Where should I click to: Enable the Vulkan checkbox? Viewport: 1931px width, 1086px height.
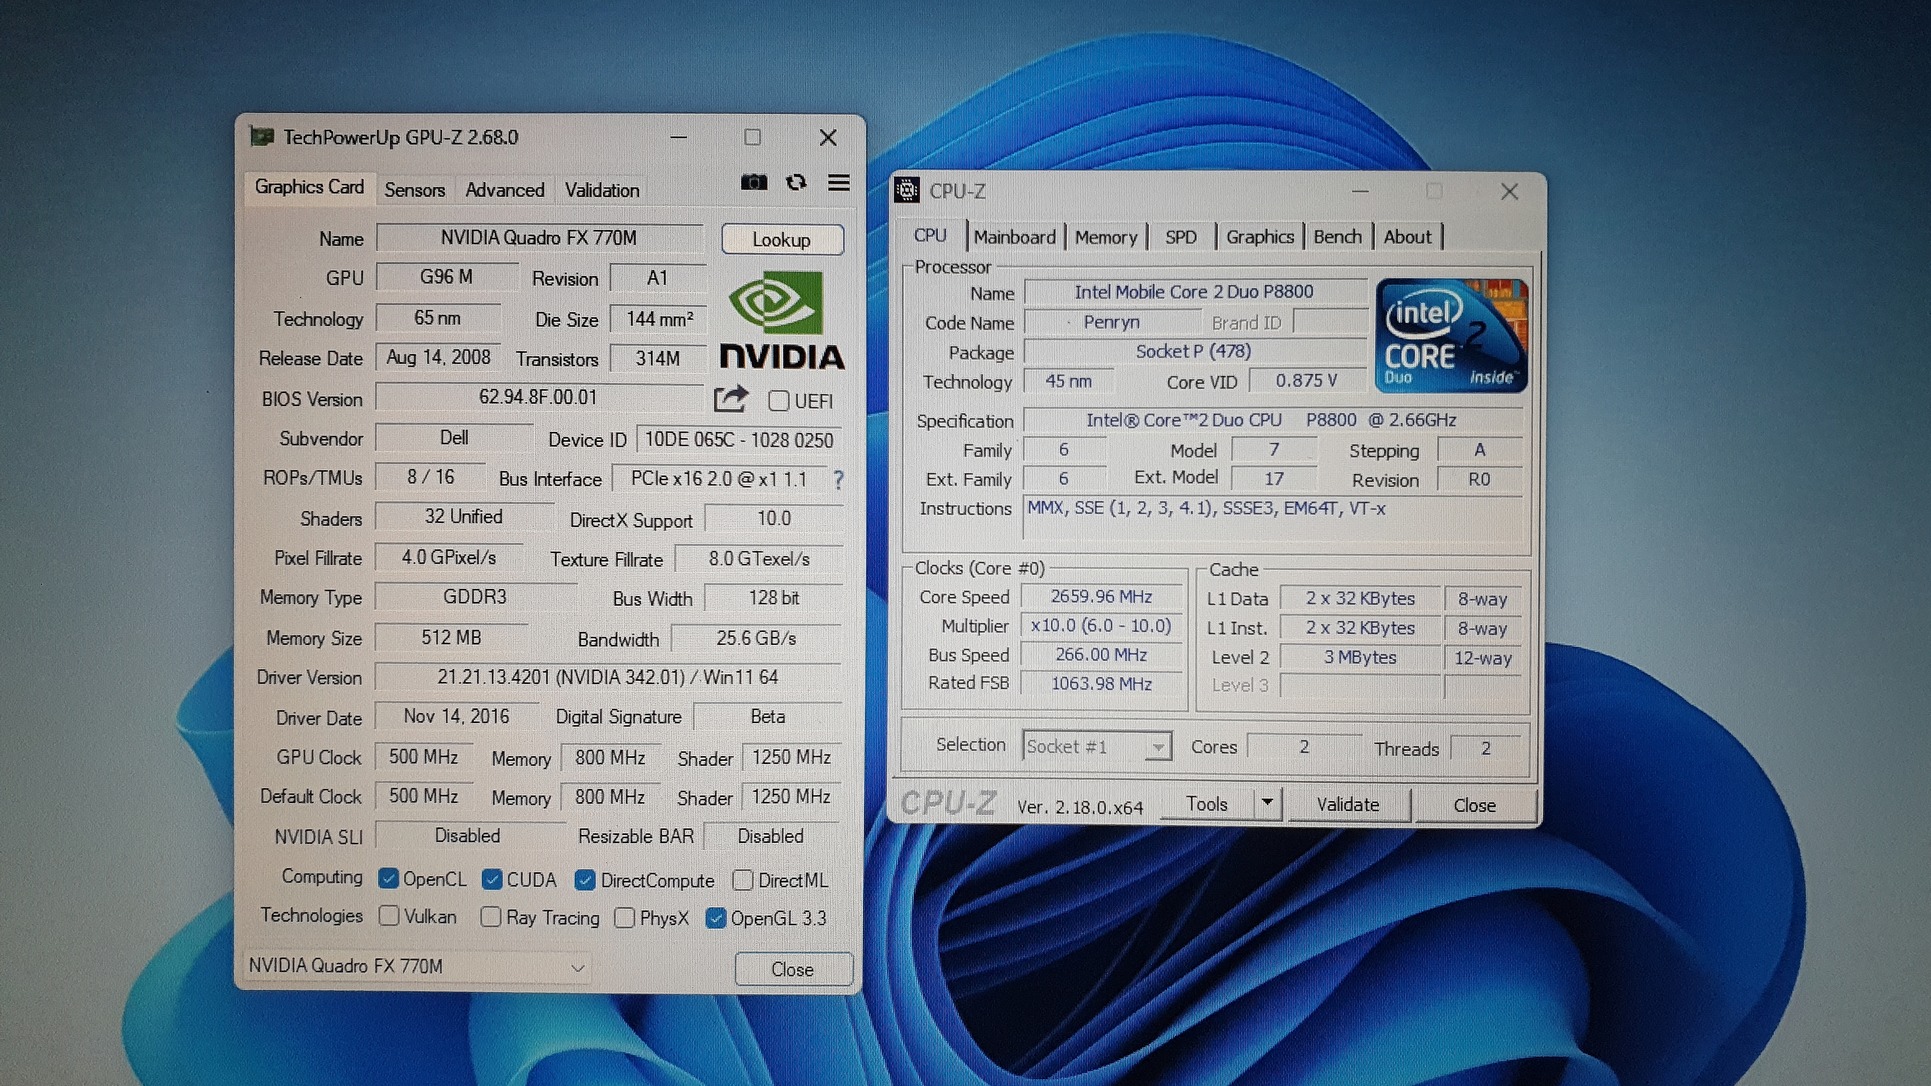click(x=389, y=916)
